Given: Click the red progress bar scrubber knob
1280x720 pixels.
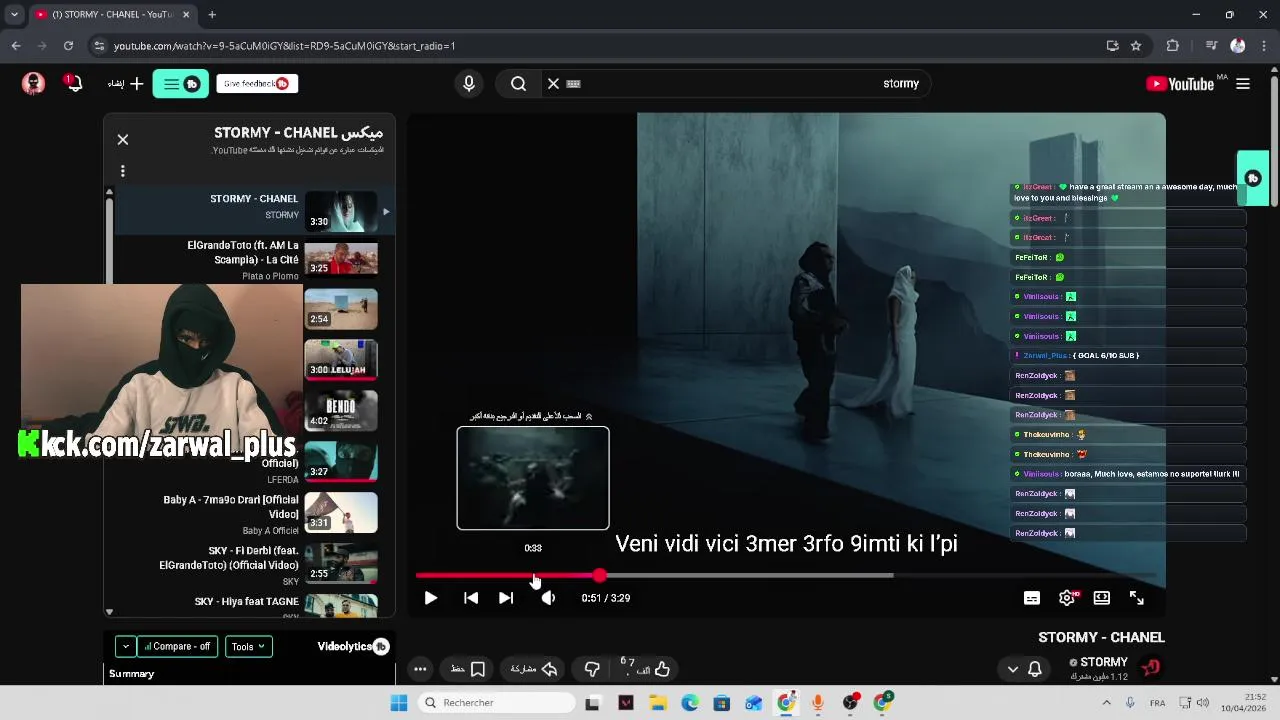Looking at the screenshot, I should [x=599, y=575].
